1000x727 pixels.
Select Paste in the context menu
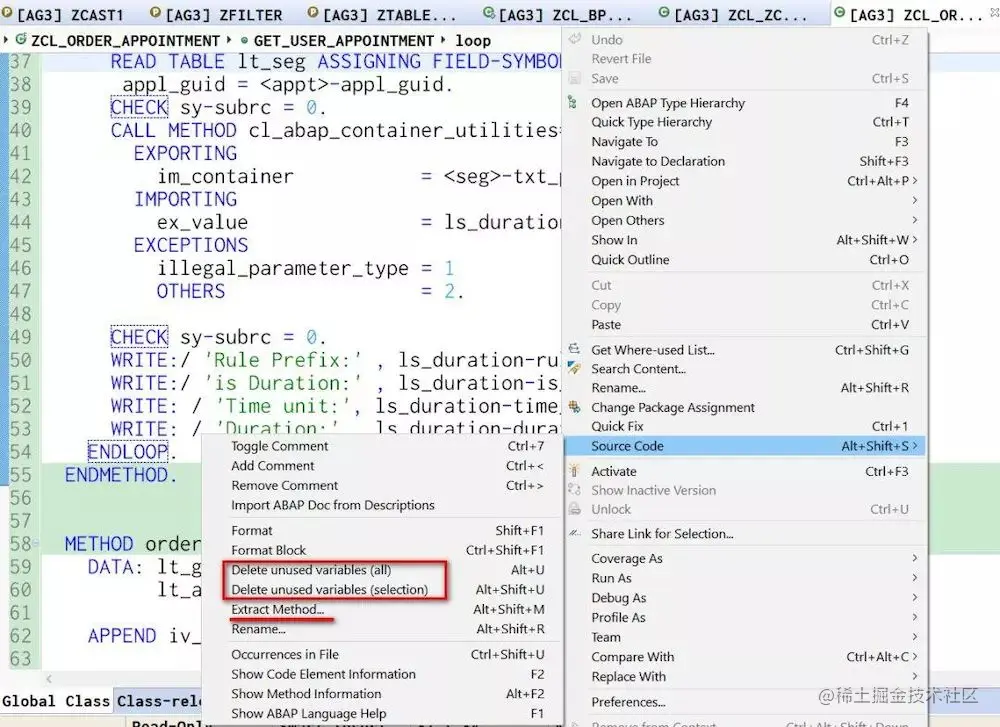[x=745, y=325]
